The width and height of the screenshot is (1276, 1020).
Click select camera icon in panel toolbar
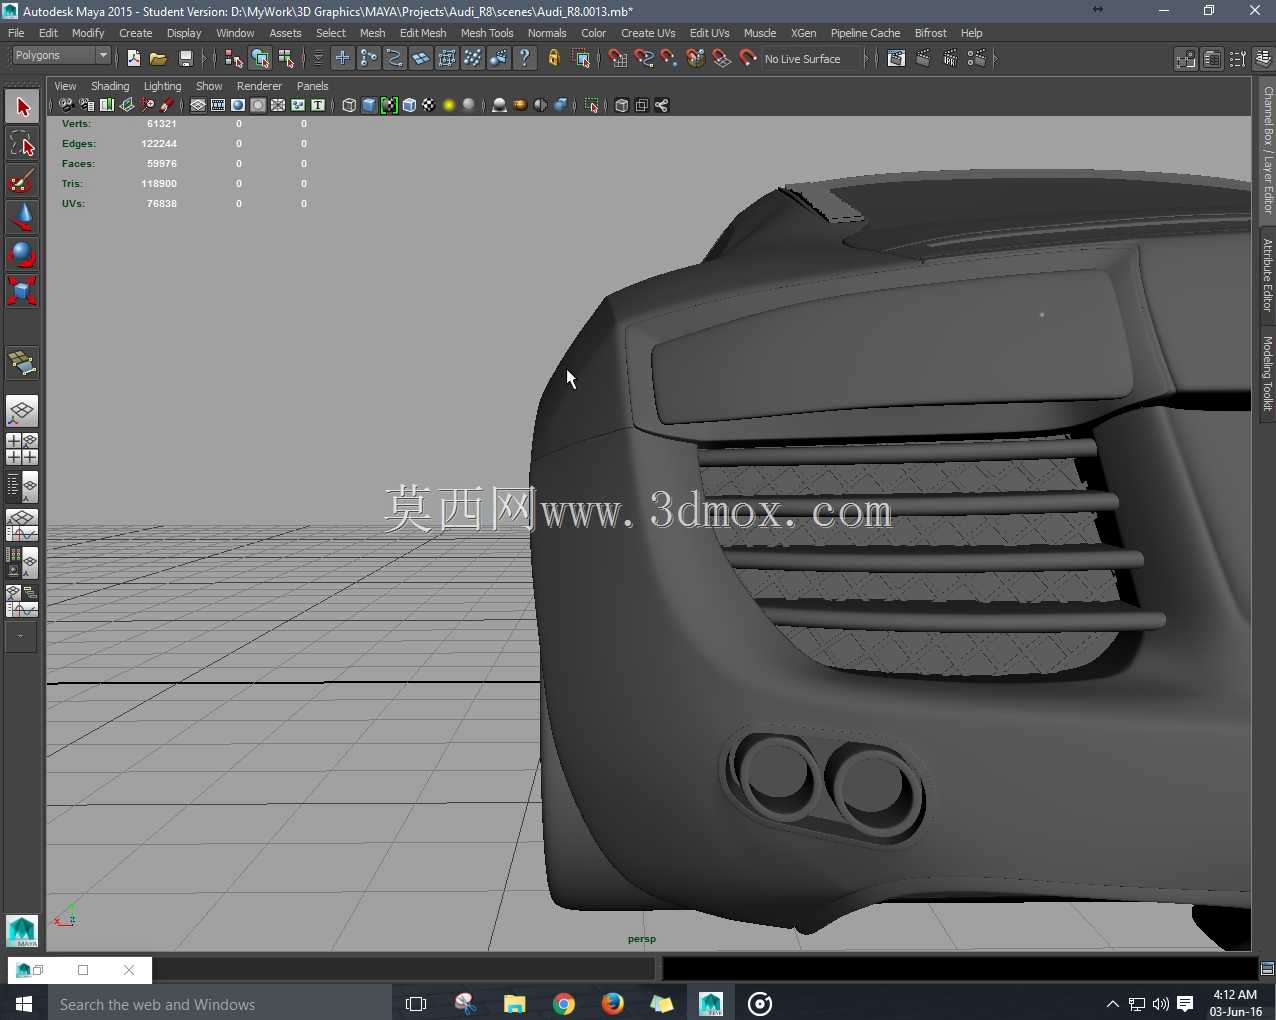coord(66,105)
